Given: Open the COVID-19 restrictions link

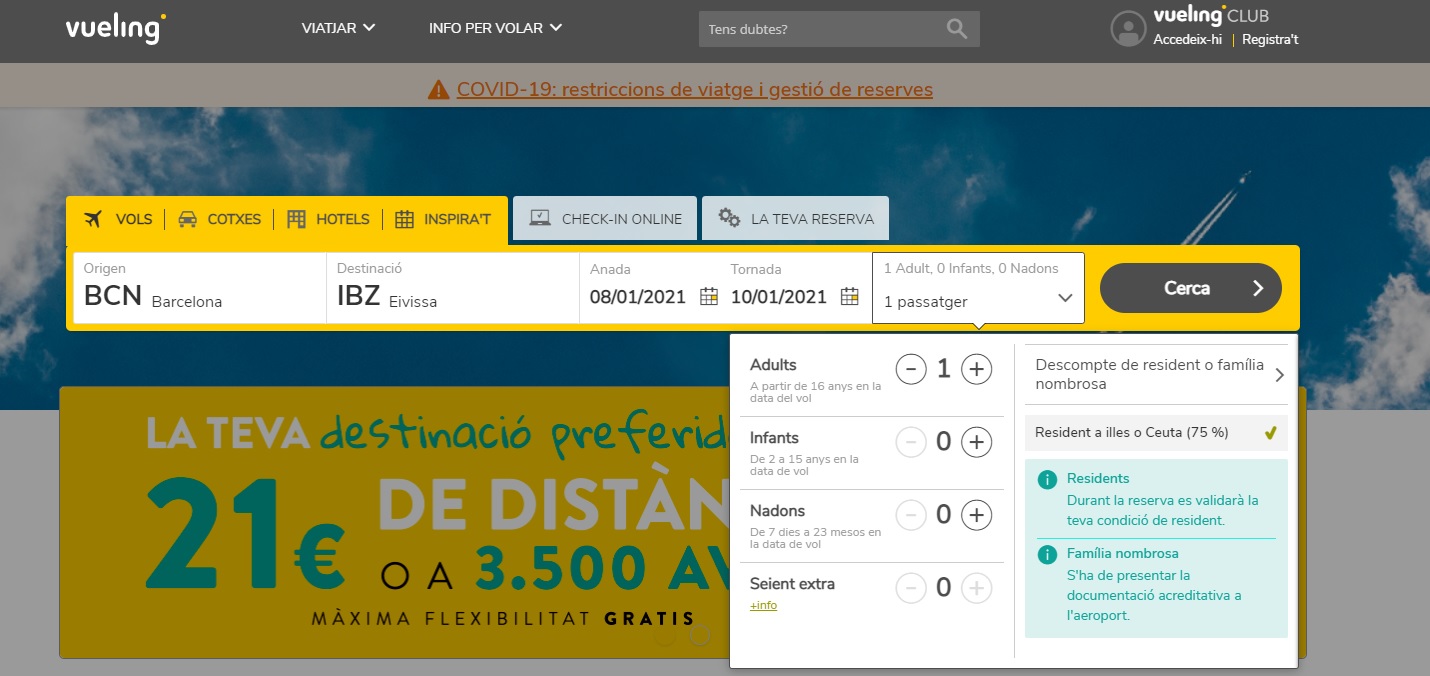Looking at the screenshot, I should coord(695,90).
